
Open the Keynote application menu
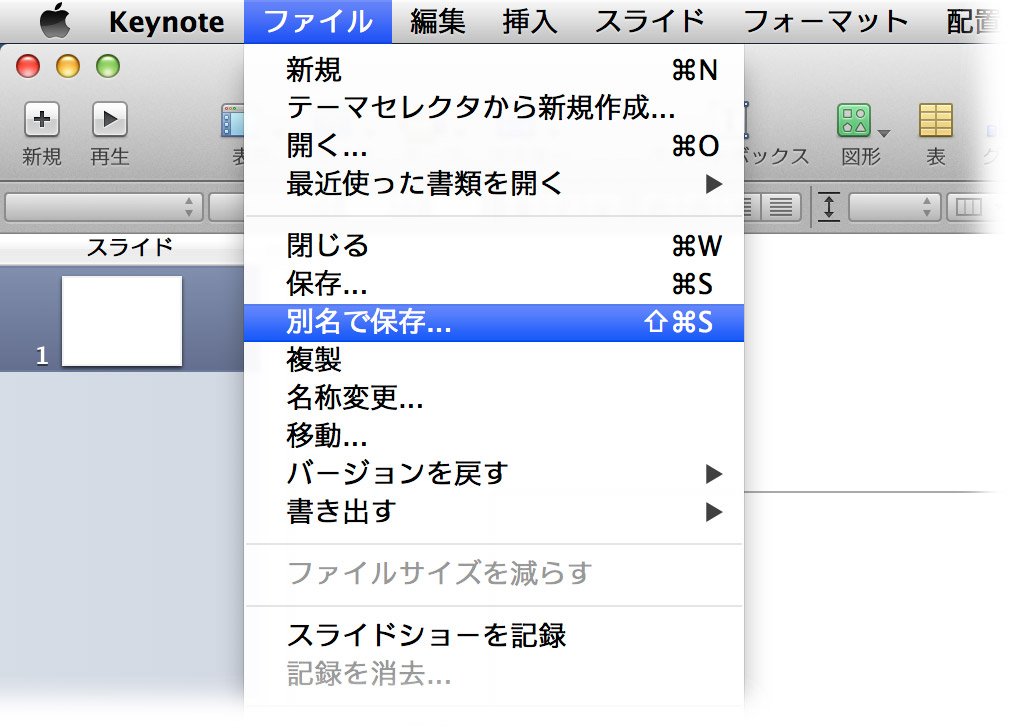click(x=166, y=22)
